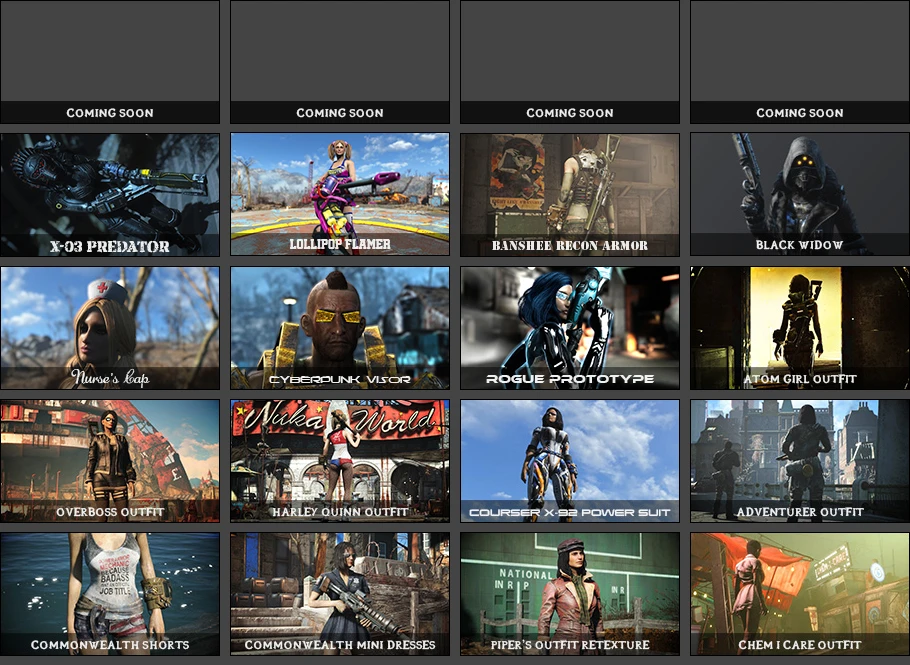Screen dimensions: 910x665
Task: Select the Adventurer Outfit card
Action: click(800, 461)
